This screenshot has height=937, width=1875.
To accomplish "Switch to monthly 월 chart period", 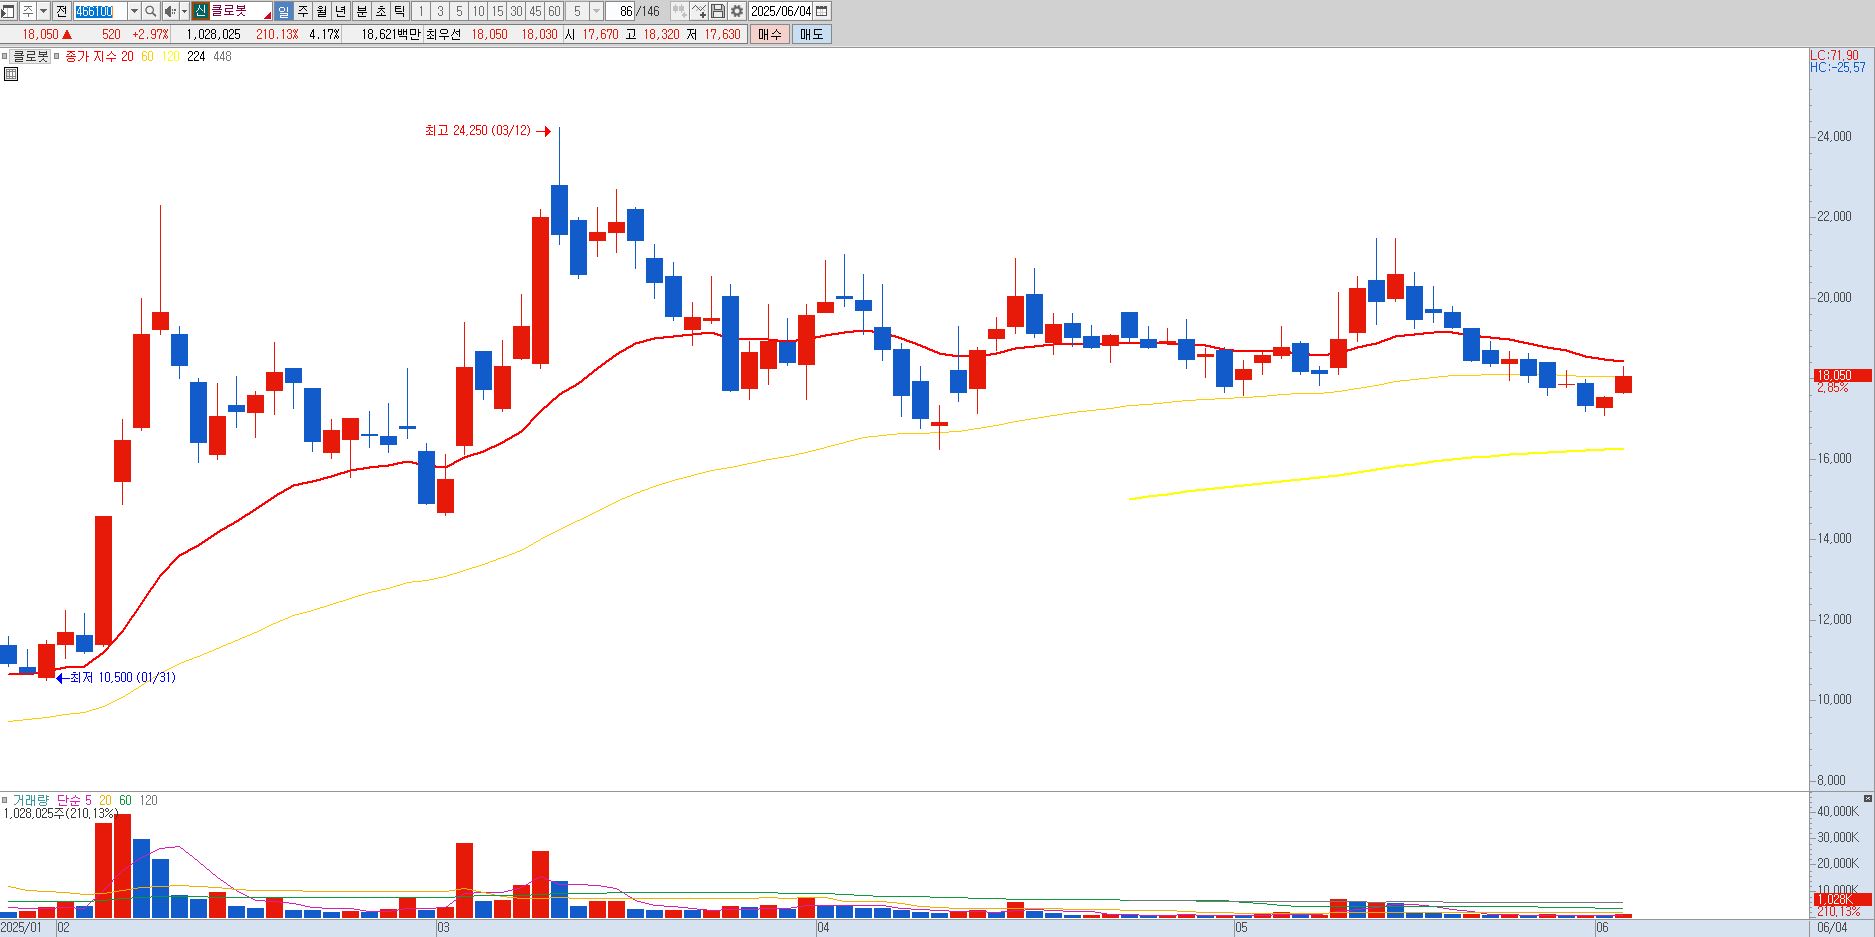I will click(322, 11).
